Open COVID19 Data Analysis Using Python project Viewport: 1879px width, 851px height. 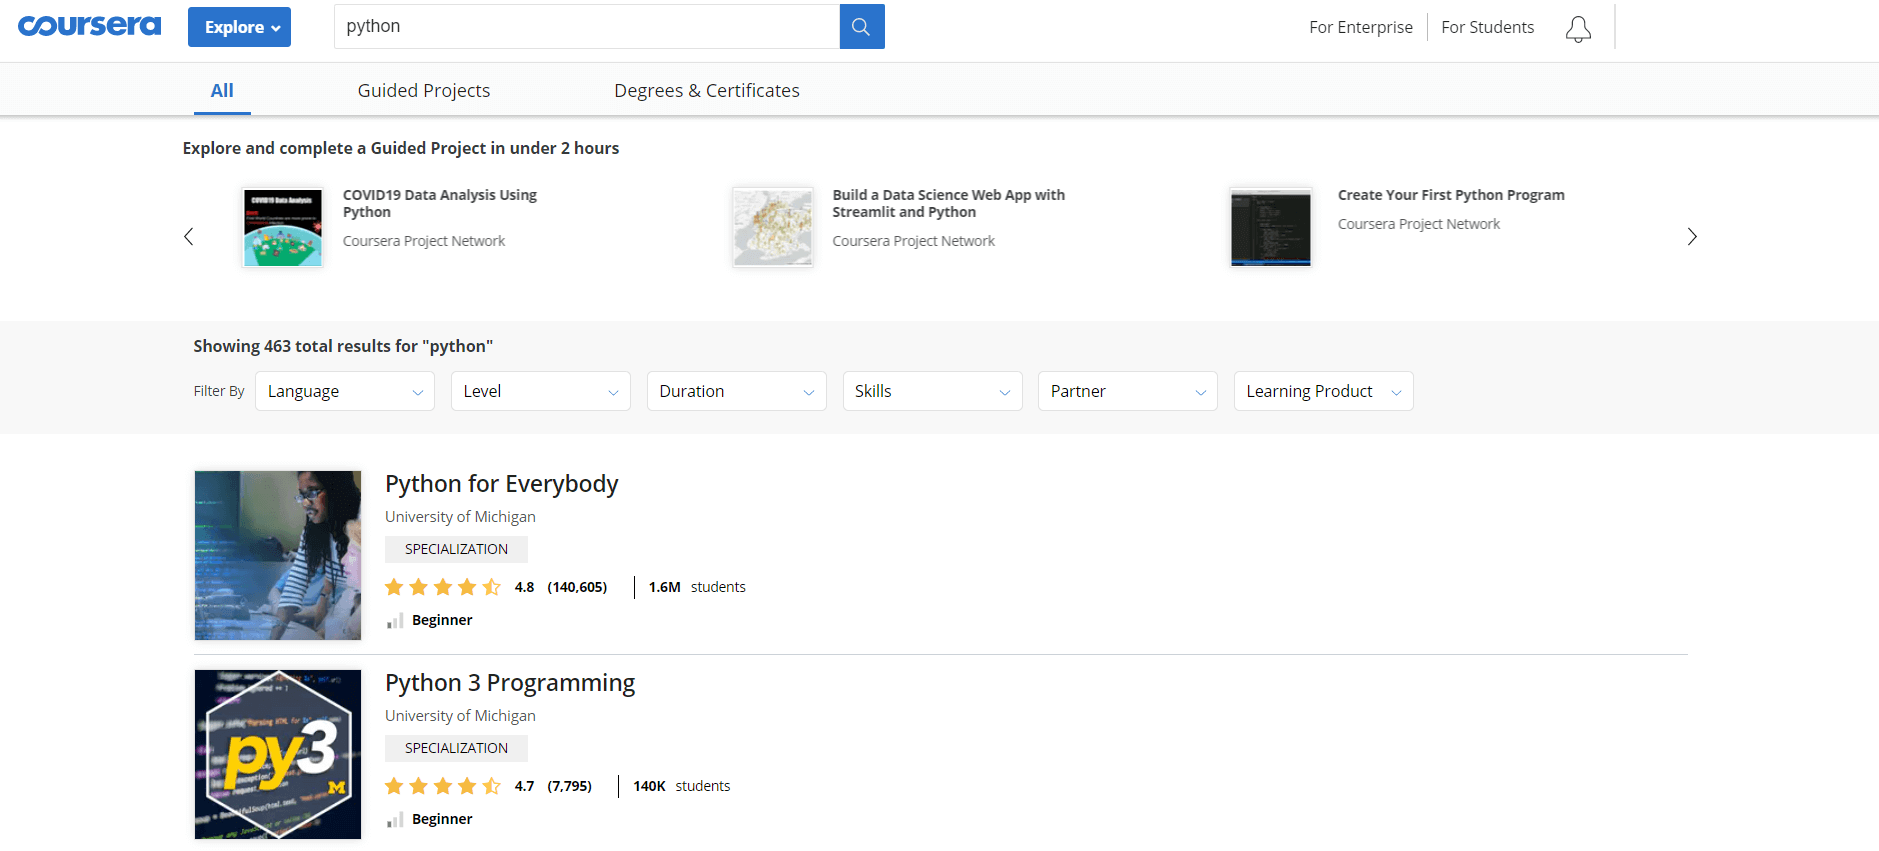pyautogui.click(x=440, y=203)
